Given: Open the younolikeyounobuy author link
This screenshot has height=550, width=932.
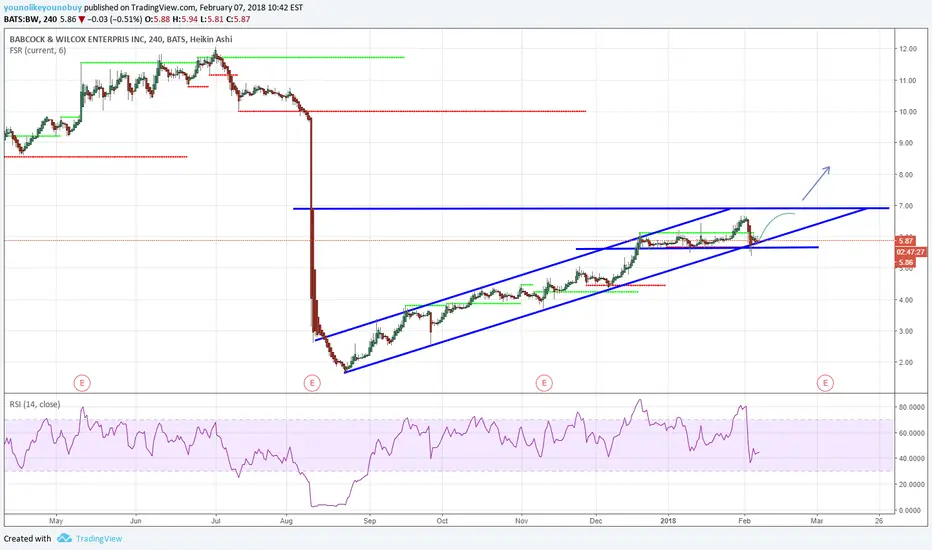Looking at the screenshot, I should [x=43, y=8].
